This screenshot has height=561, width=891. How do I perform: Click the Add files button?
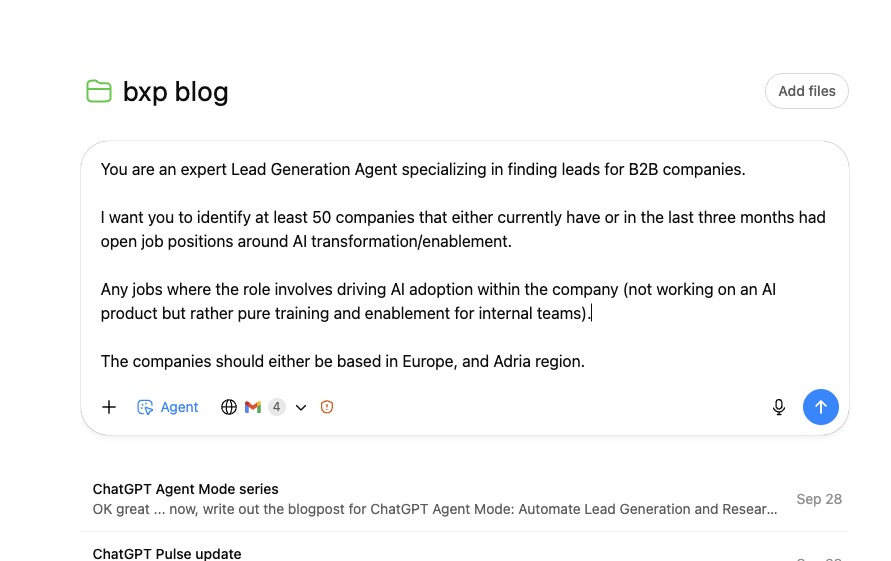click(806, 91)
